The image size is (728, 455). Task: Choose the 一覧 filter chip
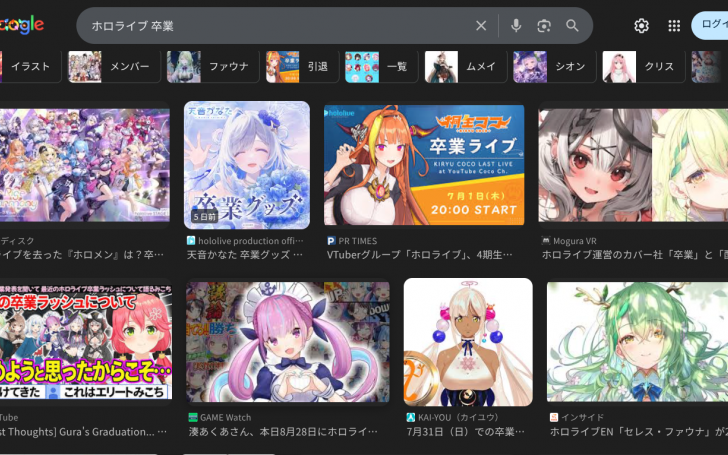[379, 67]
